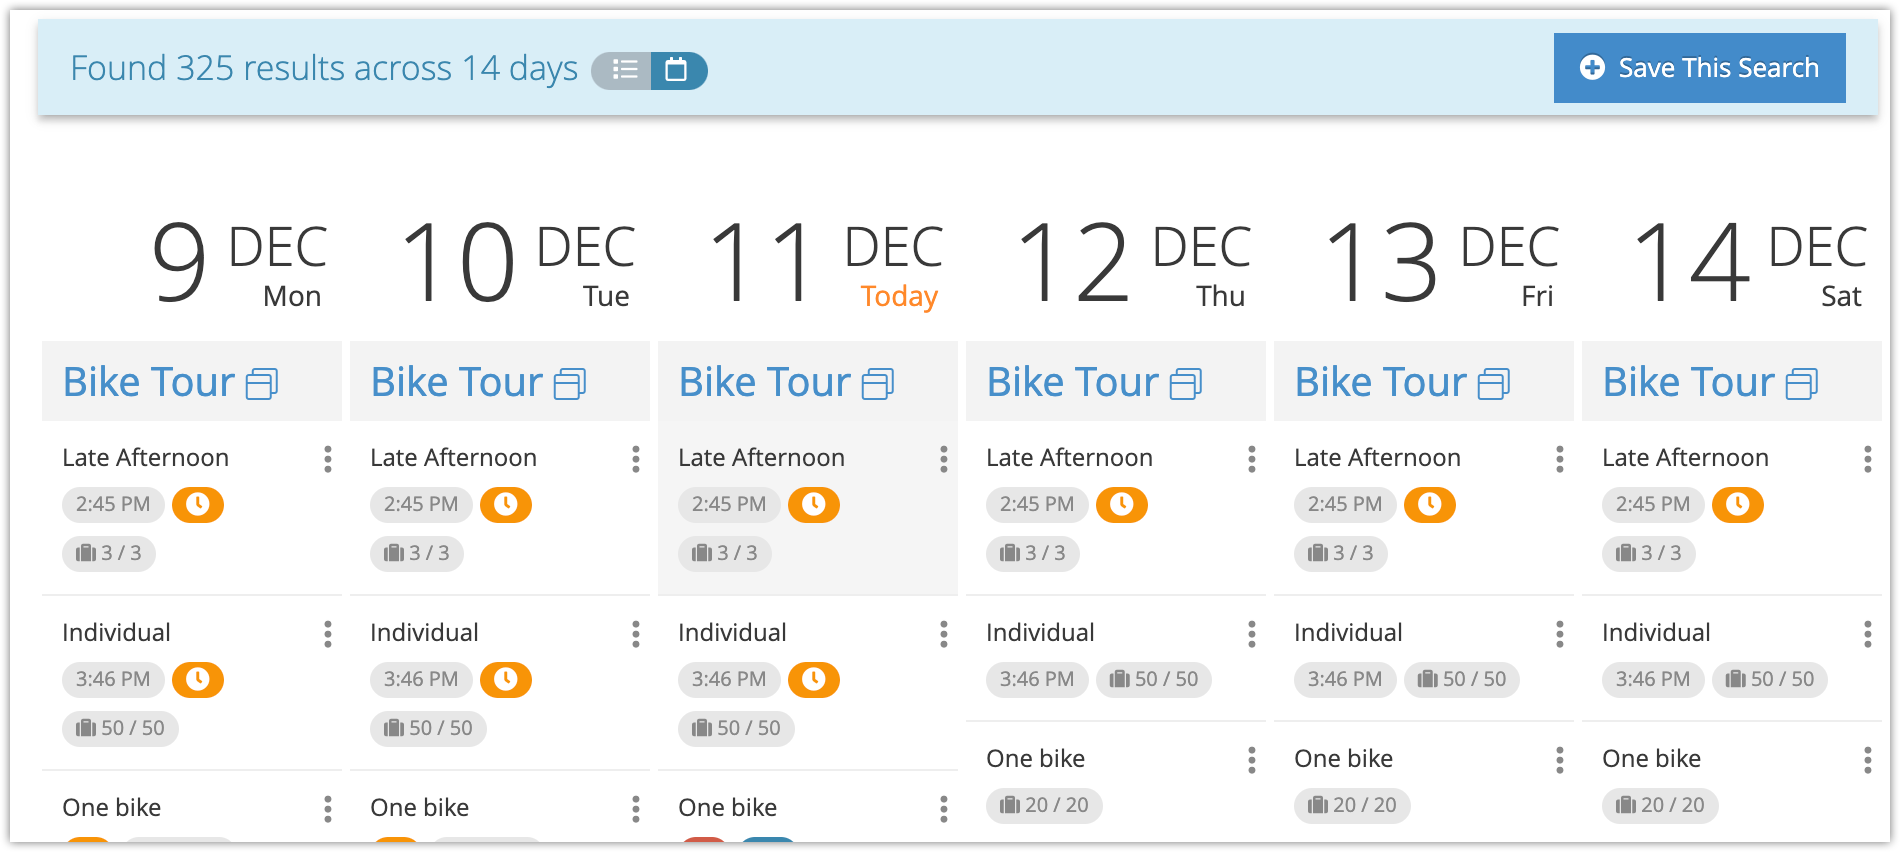1900x852 pixels.
Task: Click 3:46 PM time badge on 14 Dec
Action: pyautogui.click(x=1653, y=679)
